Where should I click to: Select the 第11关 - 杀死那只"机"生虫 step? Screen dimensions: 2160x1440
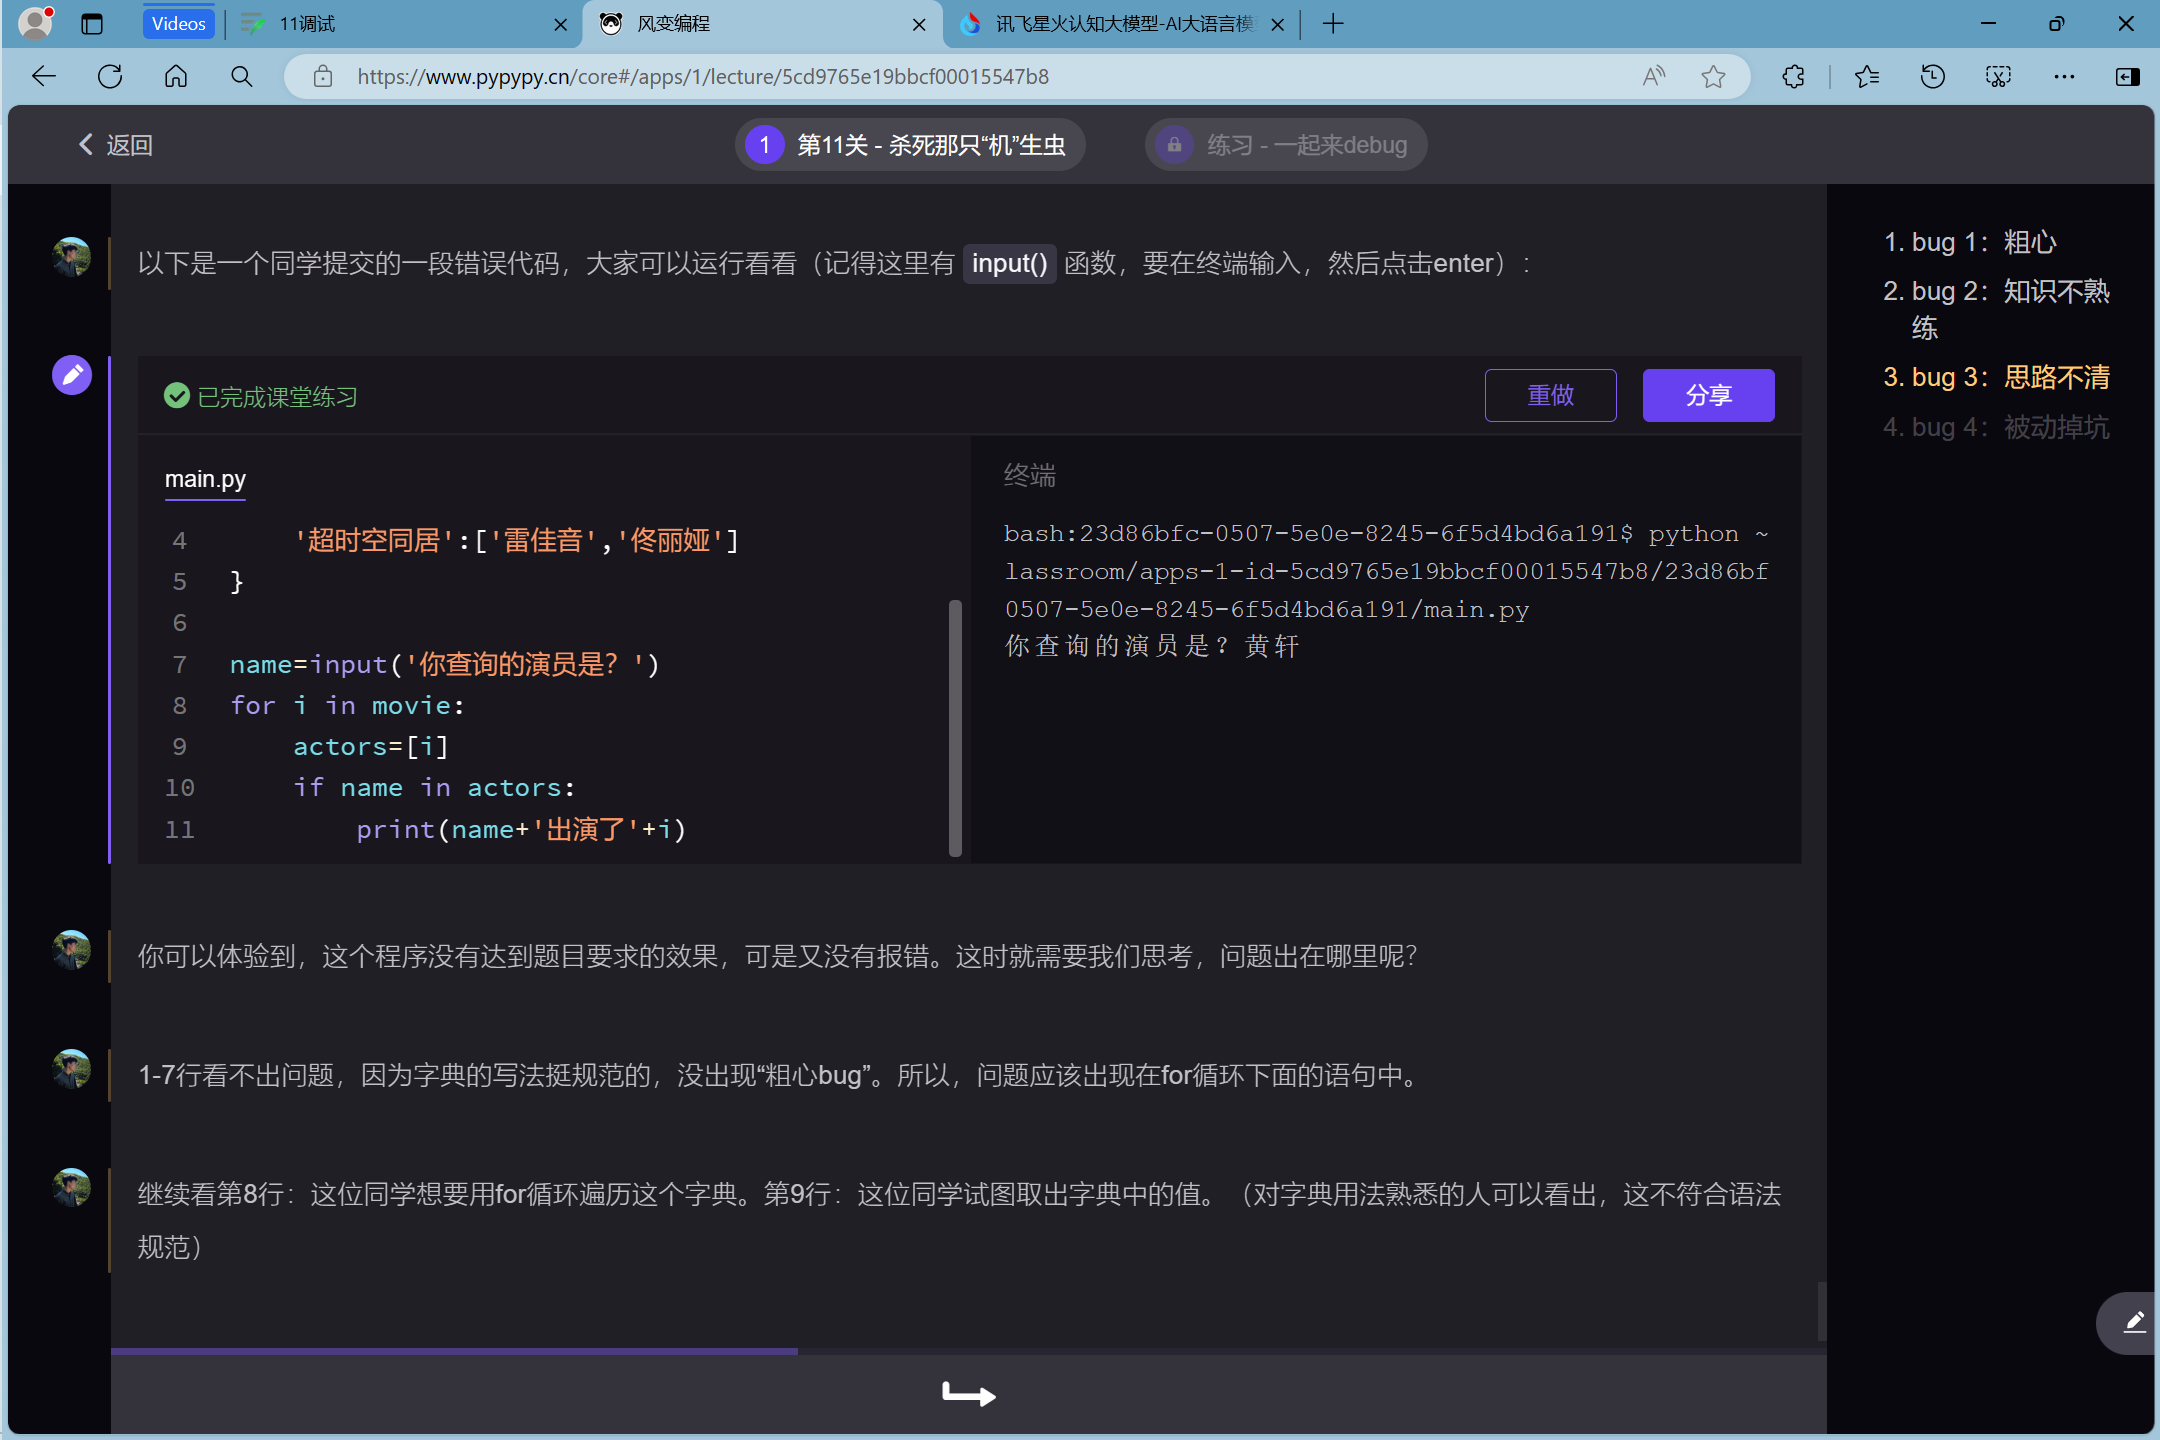(x=910, y=145)
